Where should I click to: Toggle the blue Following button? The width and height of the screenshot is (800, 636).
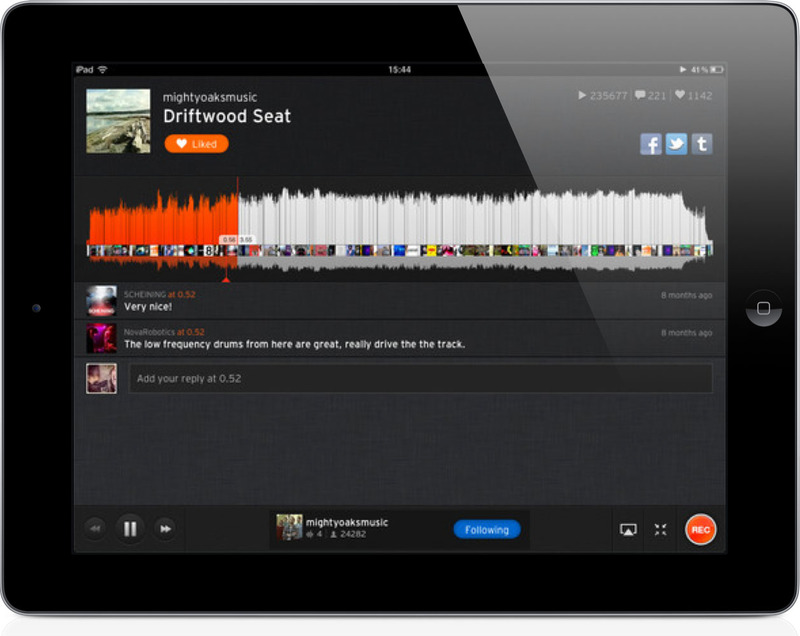487,530
